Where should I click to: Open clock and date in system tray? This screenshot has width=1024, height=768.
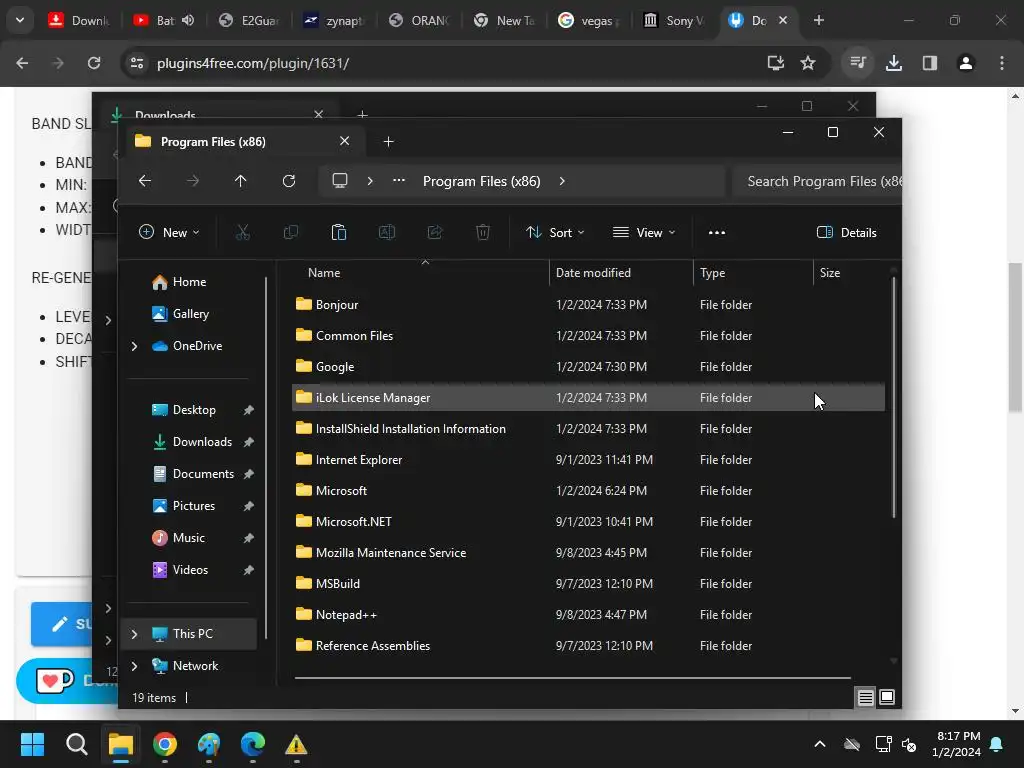[x=956, y=744]
